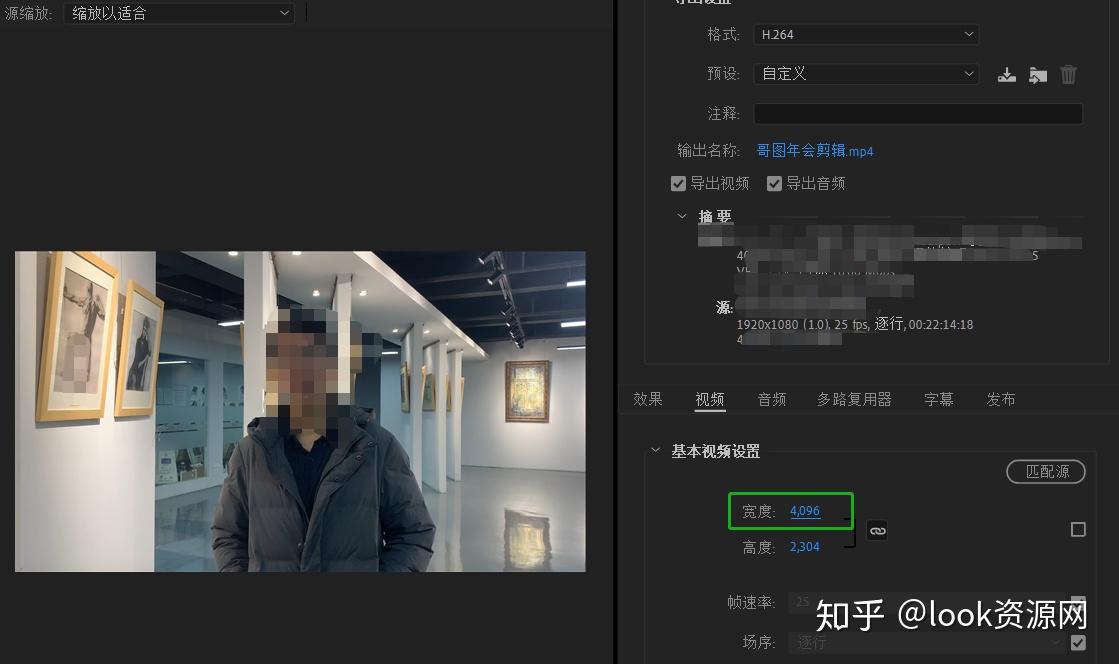
Task: Switch to the 音频 tab
Action: pyautogui.click(x=771, y=398)
